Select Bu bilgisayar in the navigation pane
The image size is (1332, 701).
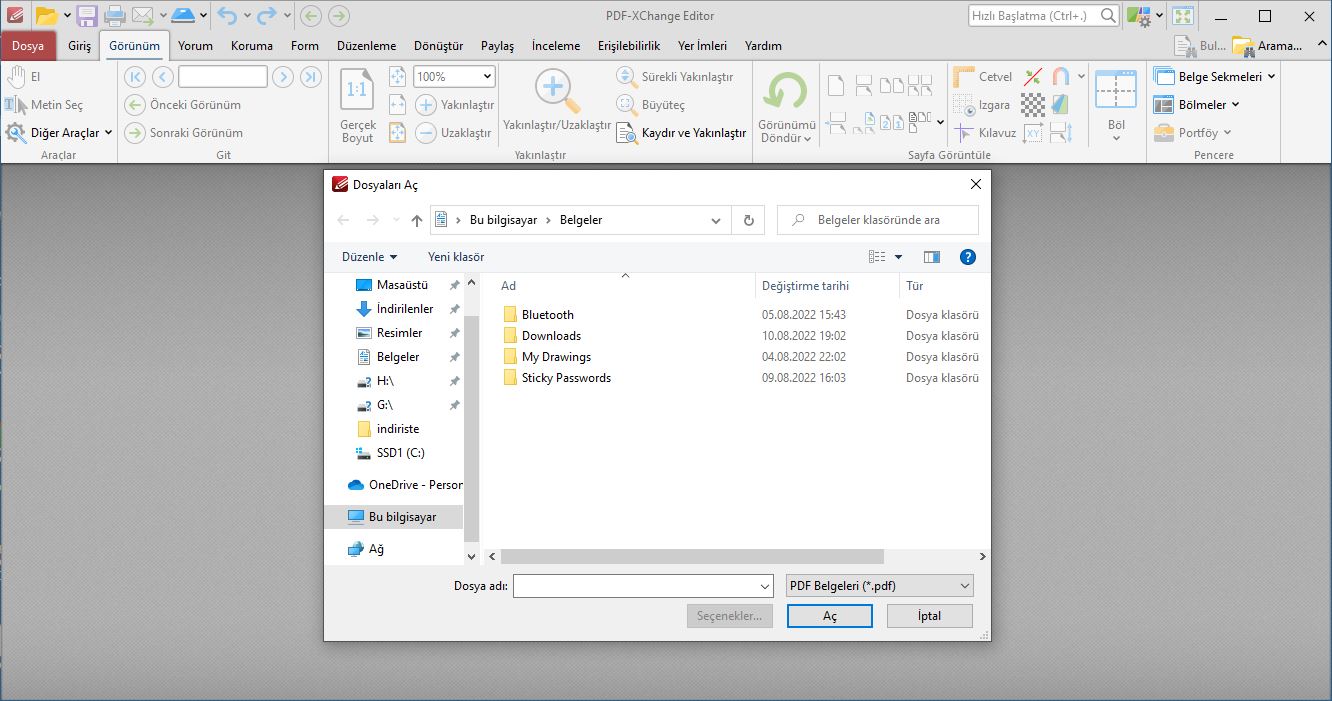[x=394, y=517]
